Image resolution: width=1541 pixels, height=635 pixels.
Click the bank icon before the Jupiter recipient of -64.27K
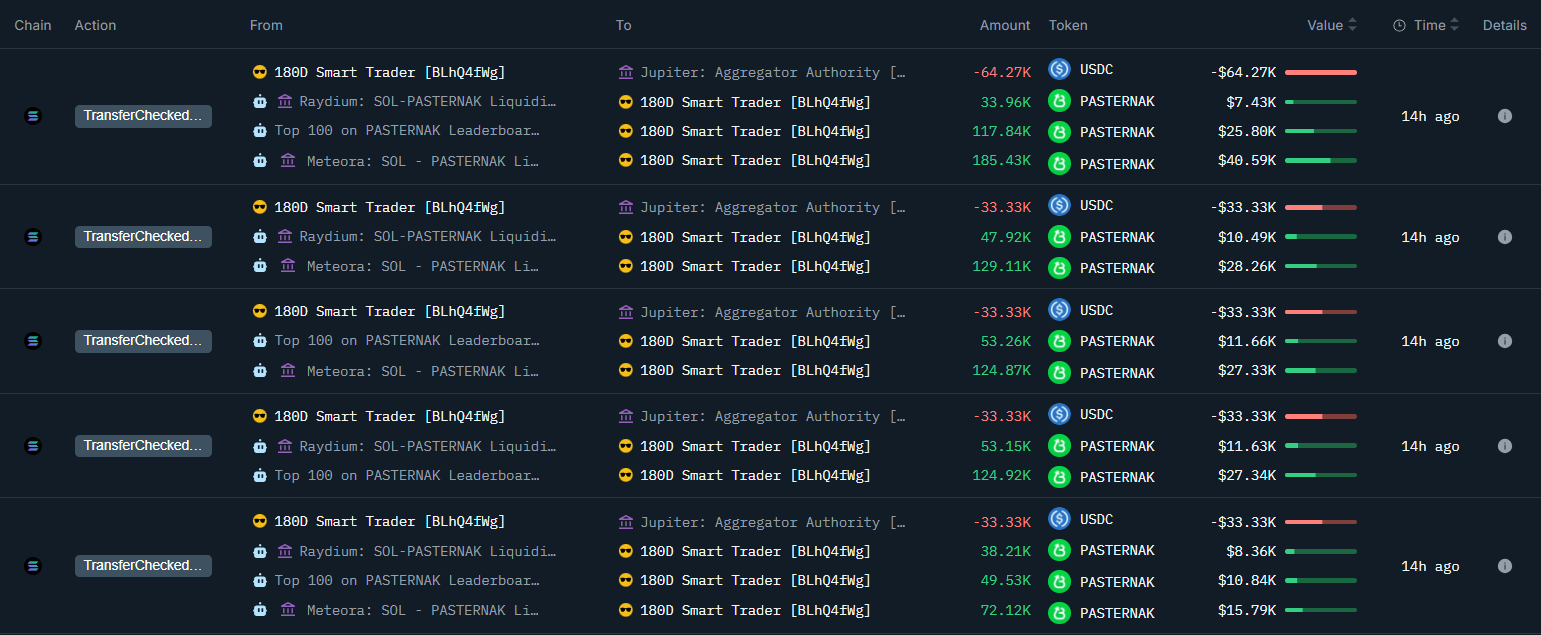[626, 72]
